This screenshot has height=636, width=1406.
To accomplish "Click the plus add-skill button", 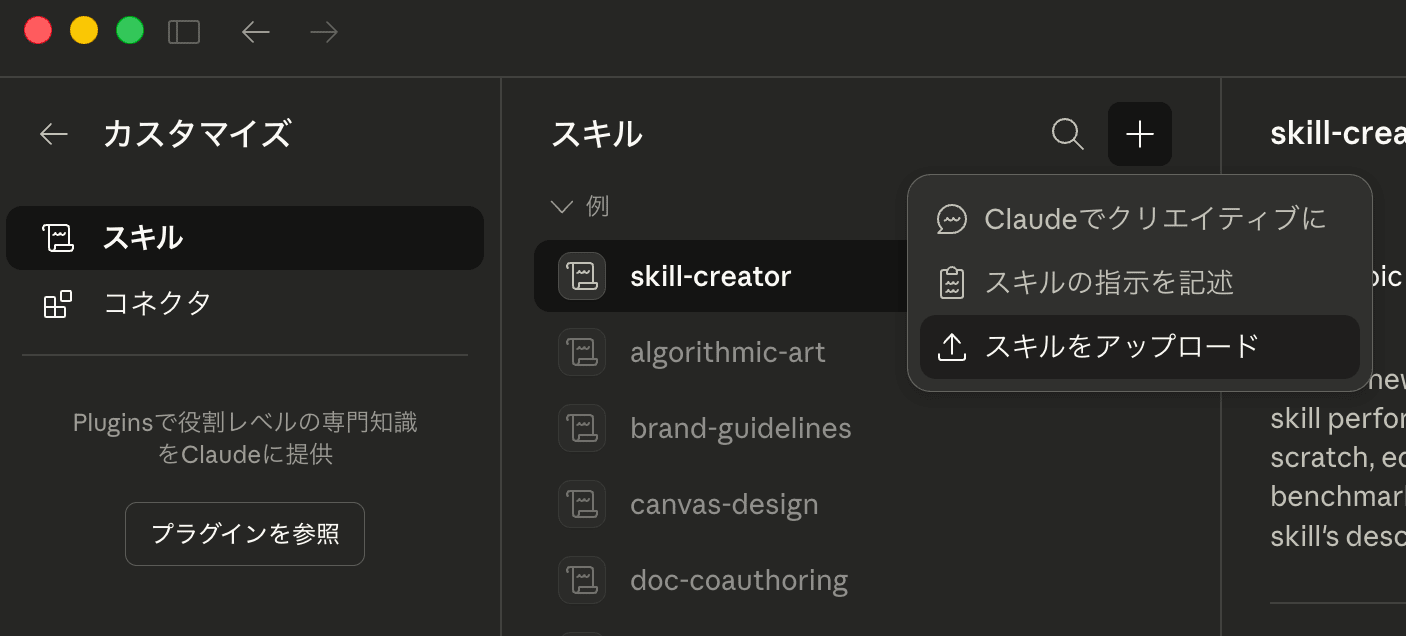I will click(x=1140, y=134).
